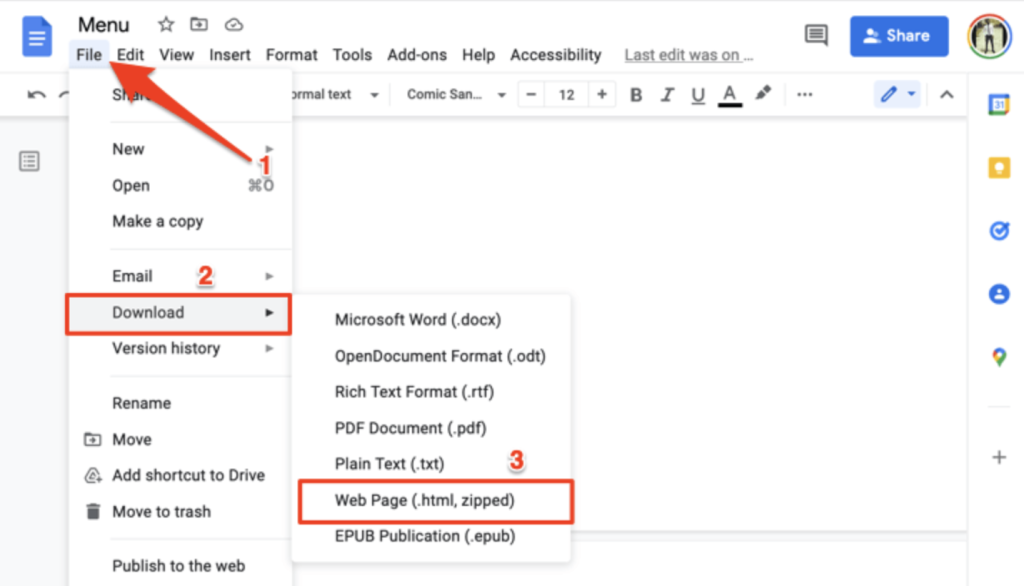
Task: Click the plus to get add-ons
Action: coord(999,457)
